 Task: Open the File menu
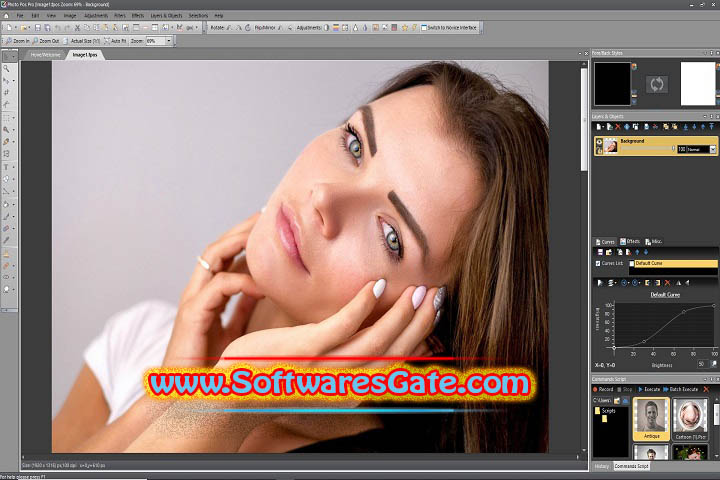coord(20,16)
